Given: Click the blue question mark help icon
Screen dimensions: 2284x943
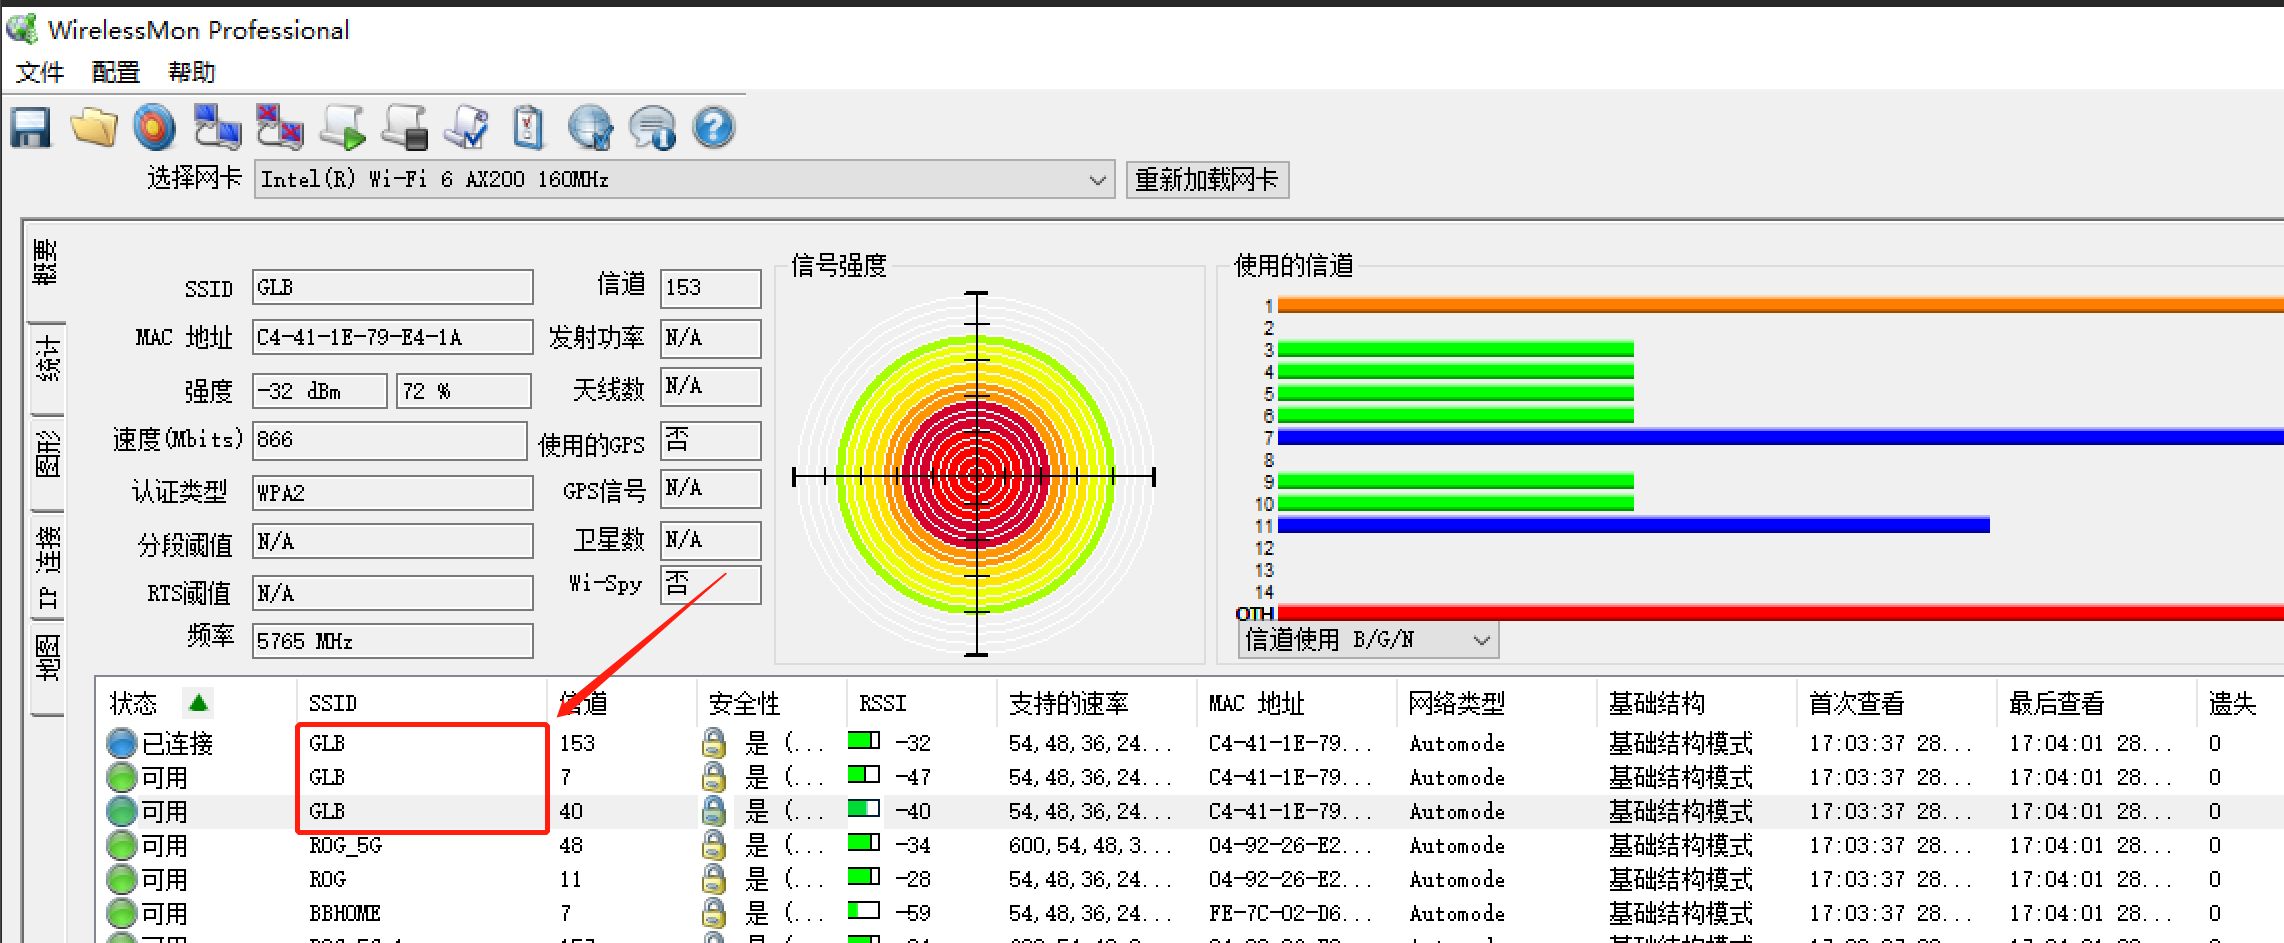Looking at the screenshot, I should (713, 128).
